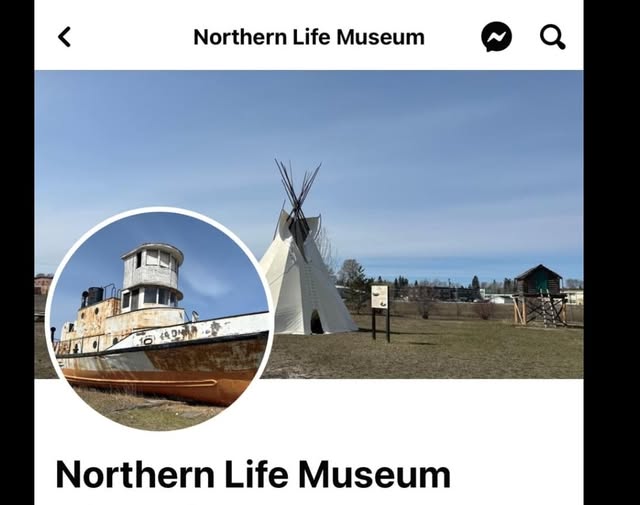View the cover photo of museum grounds

point(309,224)
